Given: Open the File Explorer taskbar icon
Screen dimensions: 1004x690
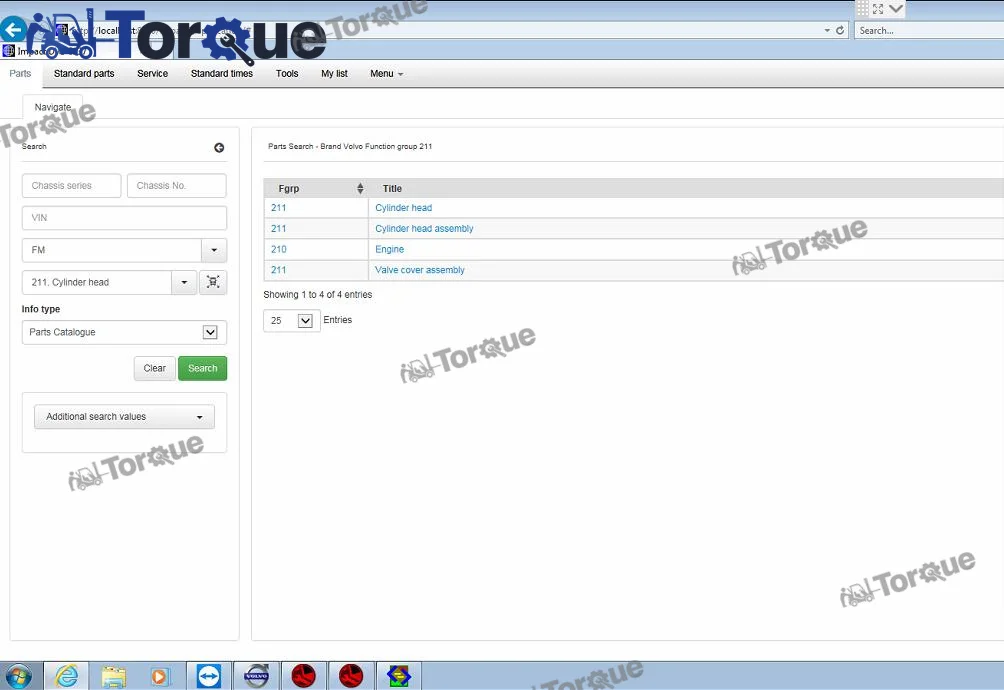Looking at the screenshot, I should (x=114, y=676).
